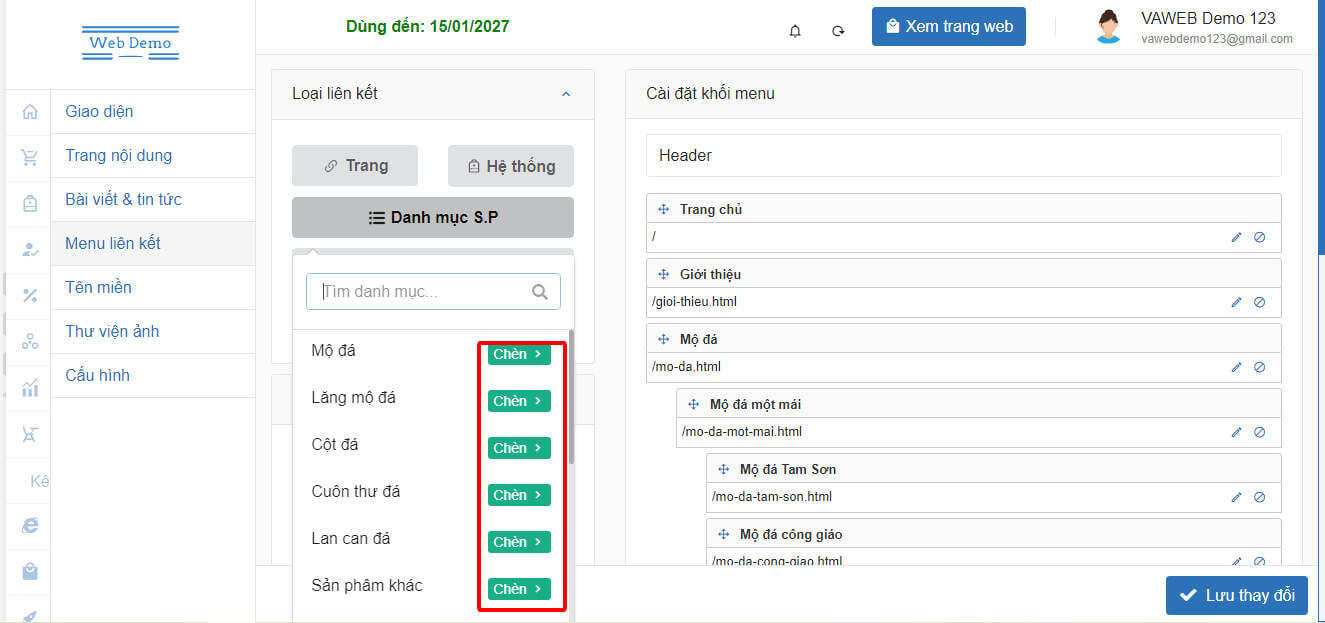Click the move handle beside Mộ đá Tam Sơn
The image size is (1325, 623).
[723, 469]
